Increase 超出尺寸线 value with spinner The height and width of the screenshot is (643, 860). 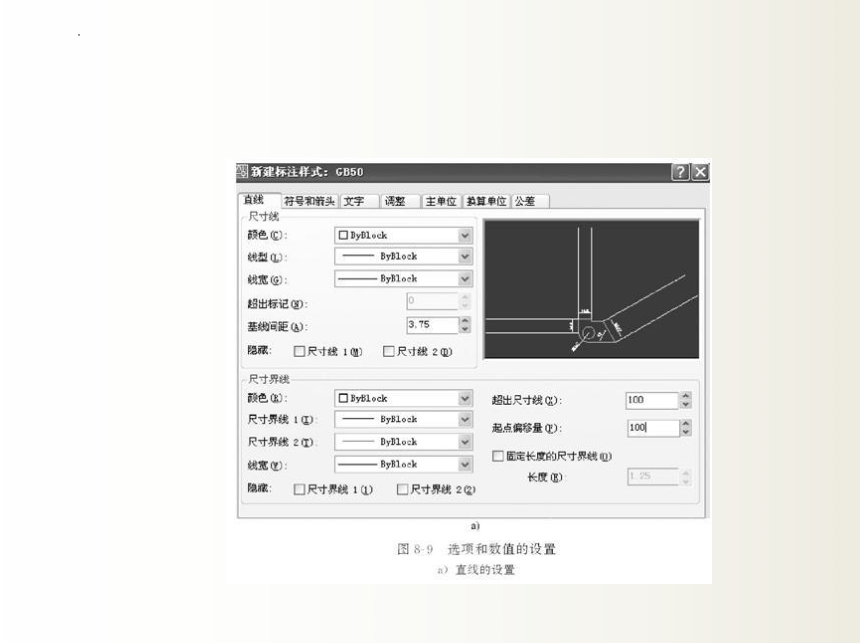(x=686, y=396)
